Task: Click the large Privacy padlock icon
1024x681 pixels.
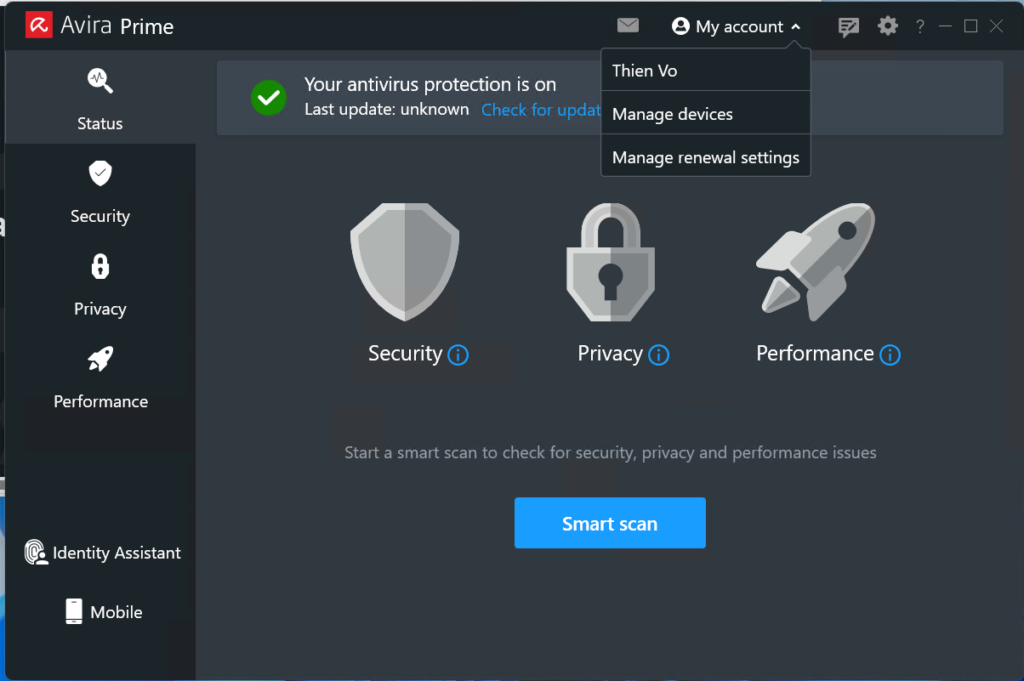Action: (610, 262)
